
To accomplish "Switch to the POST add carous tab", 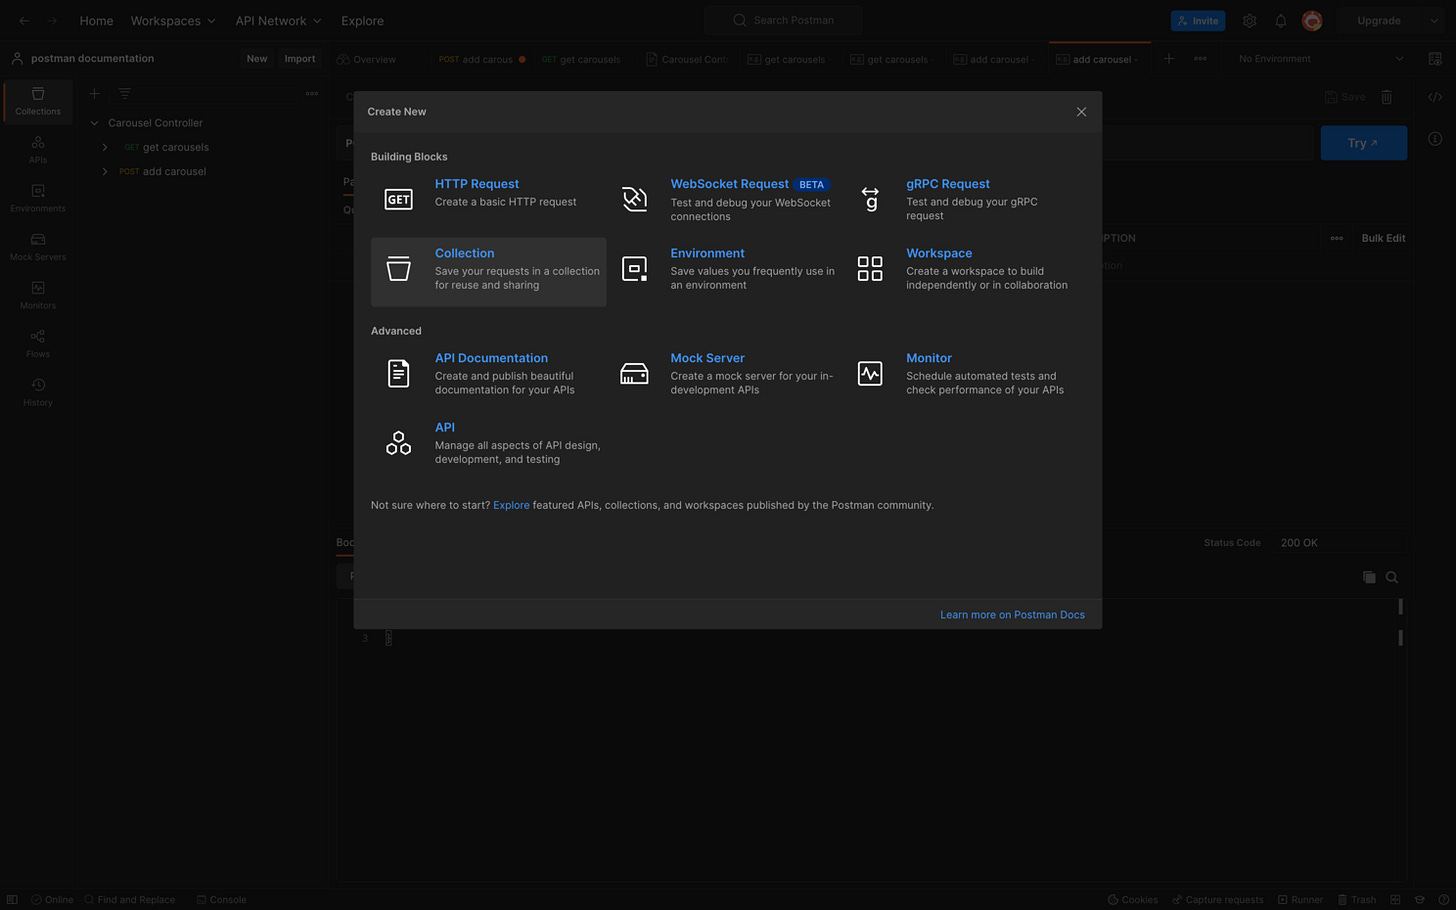I will coord(482,59).
